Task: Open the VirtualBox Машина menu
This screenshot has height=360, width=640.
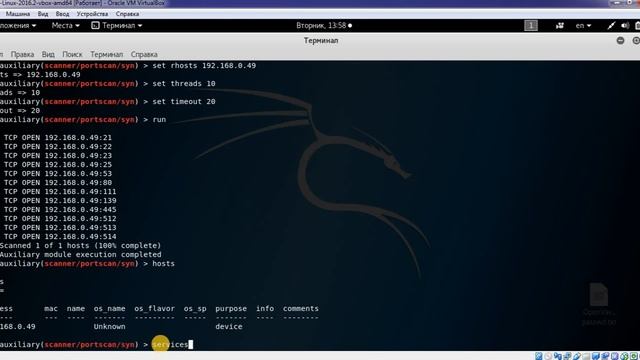Action: pyautogui.click(x=18, y=14)
